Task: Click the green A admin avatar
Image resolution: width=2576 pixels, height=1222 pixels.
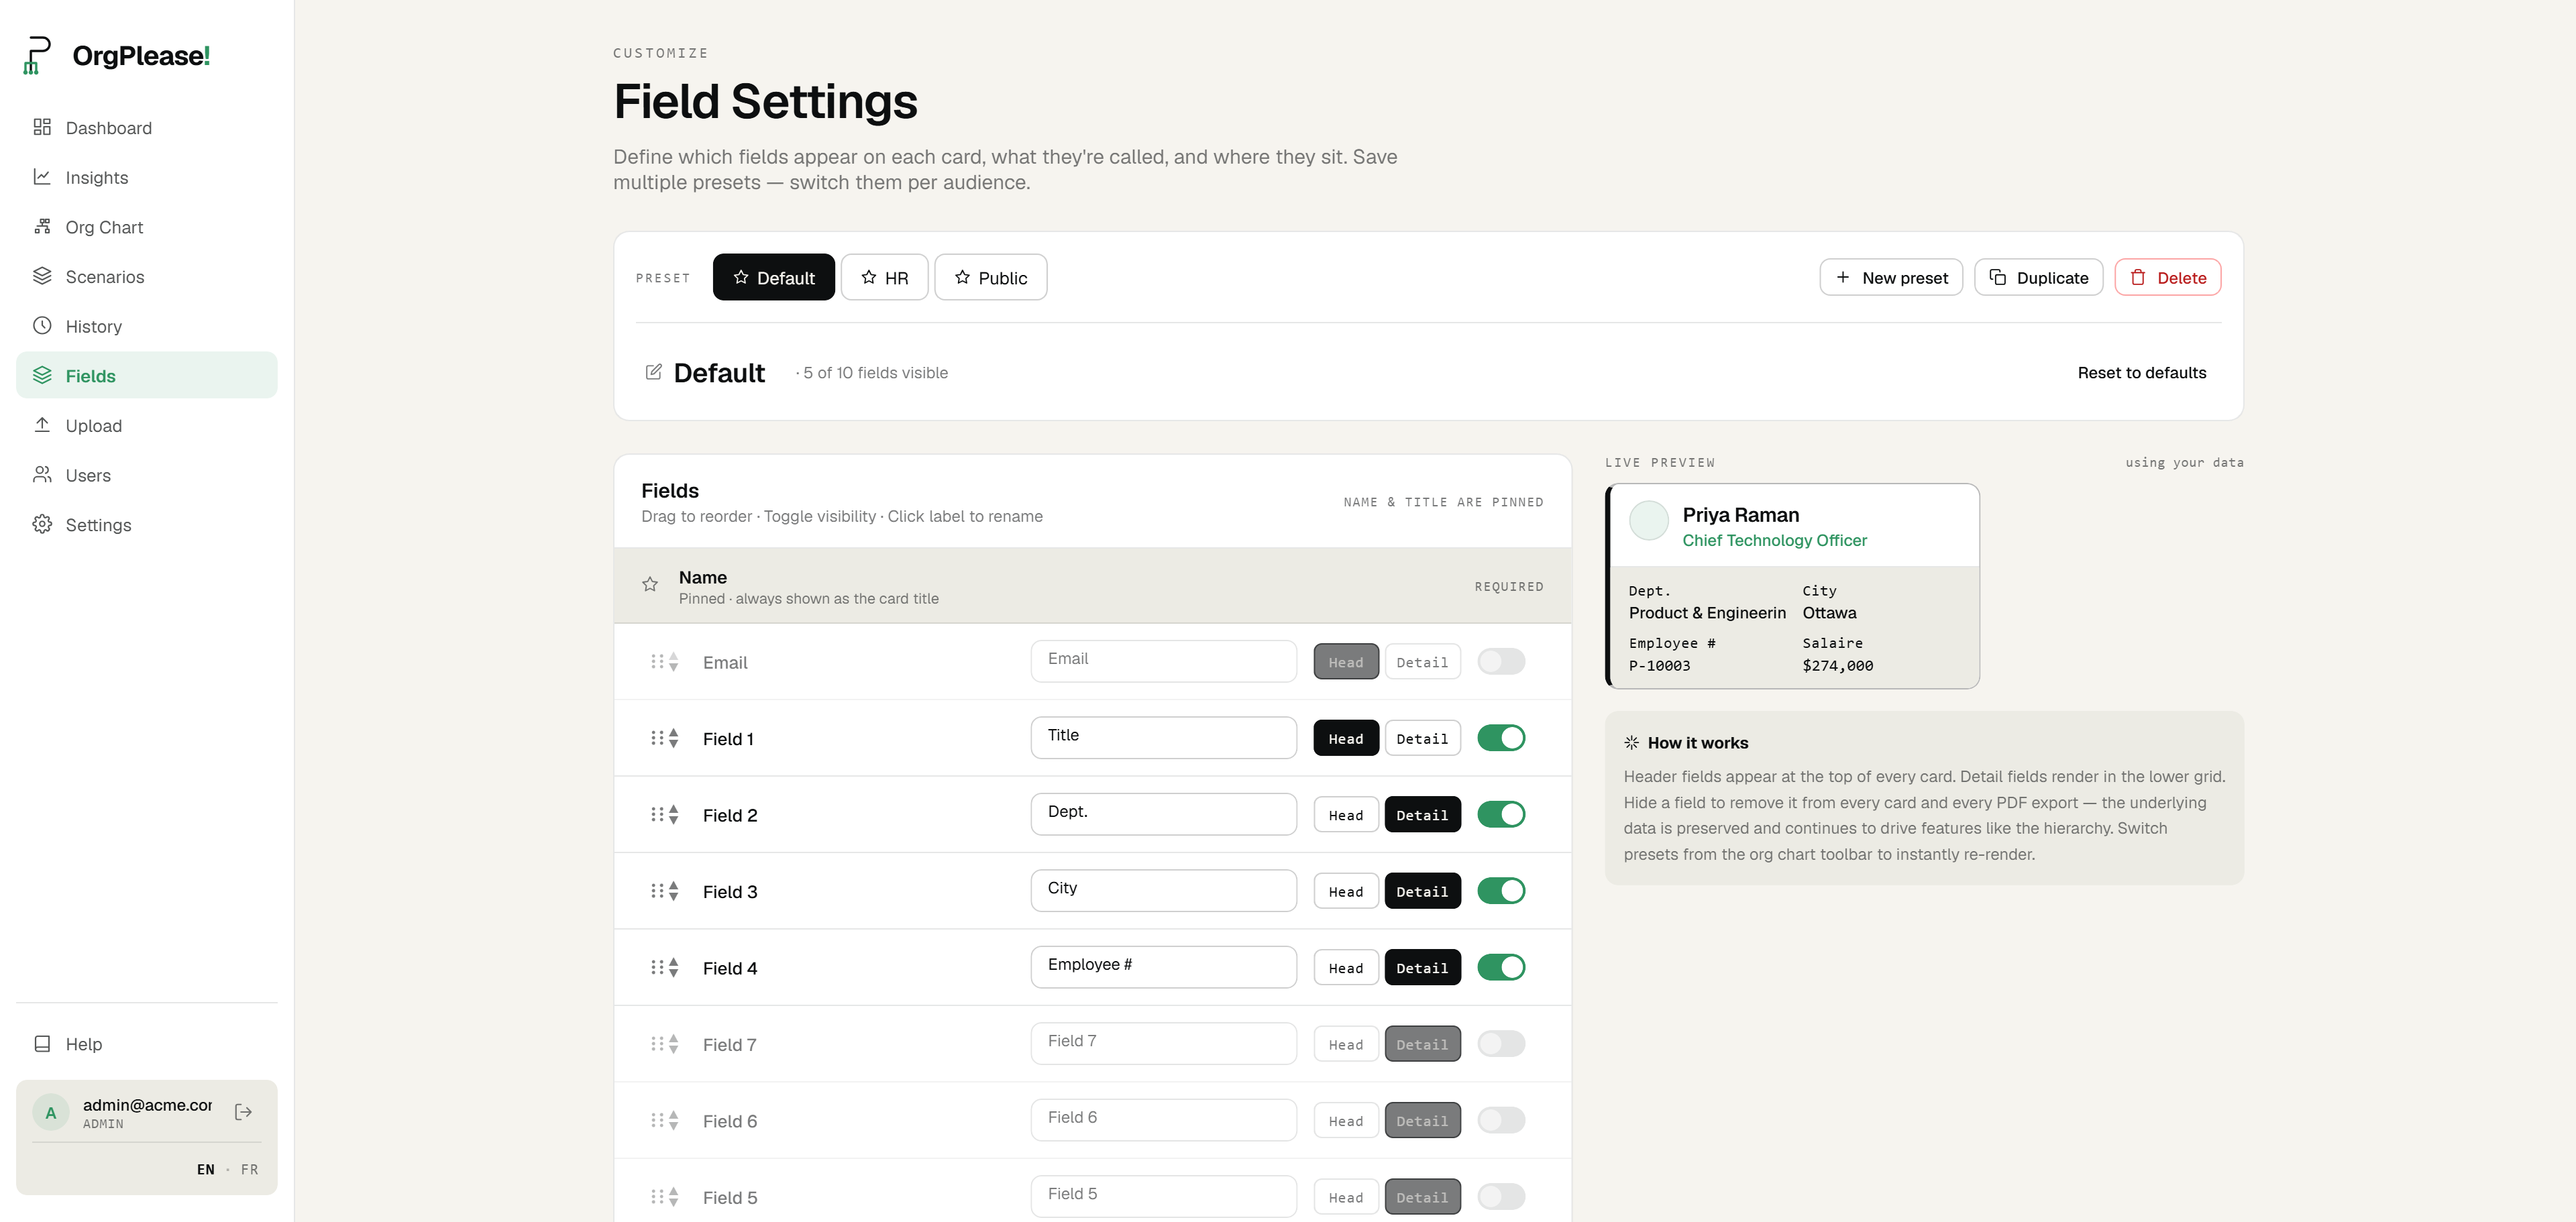Action: pos(51,1112)
